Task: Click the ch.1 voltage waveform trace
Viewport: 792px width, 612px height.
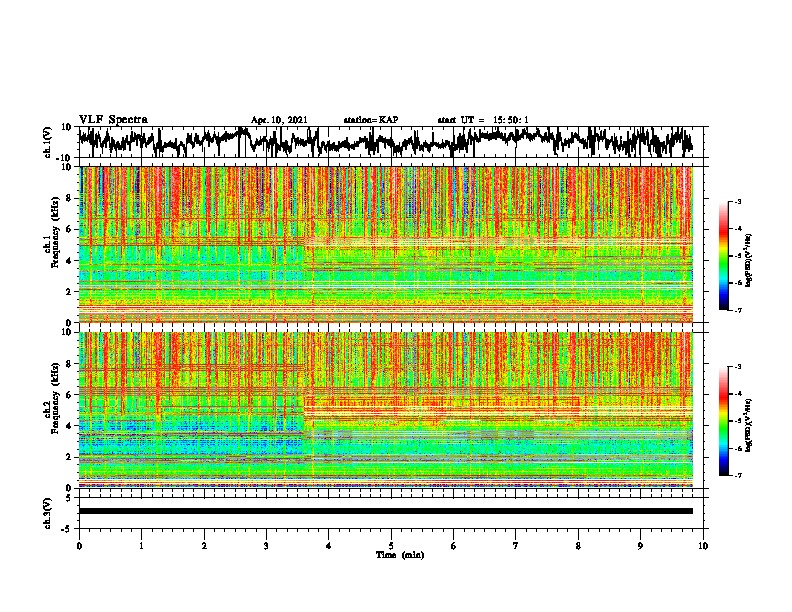Action: click(386, 141)
